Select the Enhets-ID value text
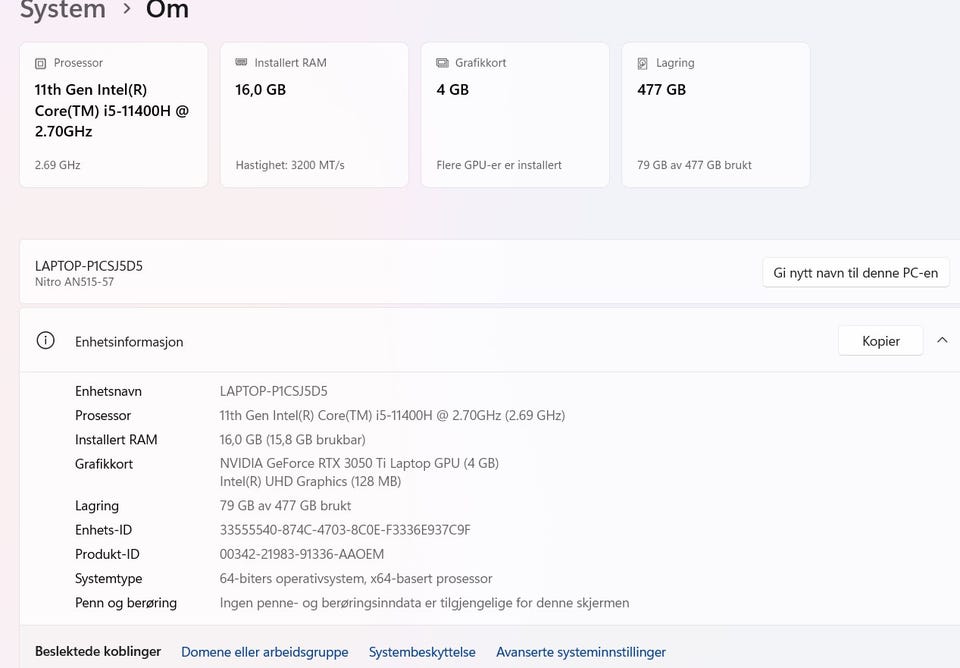Screen dimensions: 960x668 click(345, 530)
